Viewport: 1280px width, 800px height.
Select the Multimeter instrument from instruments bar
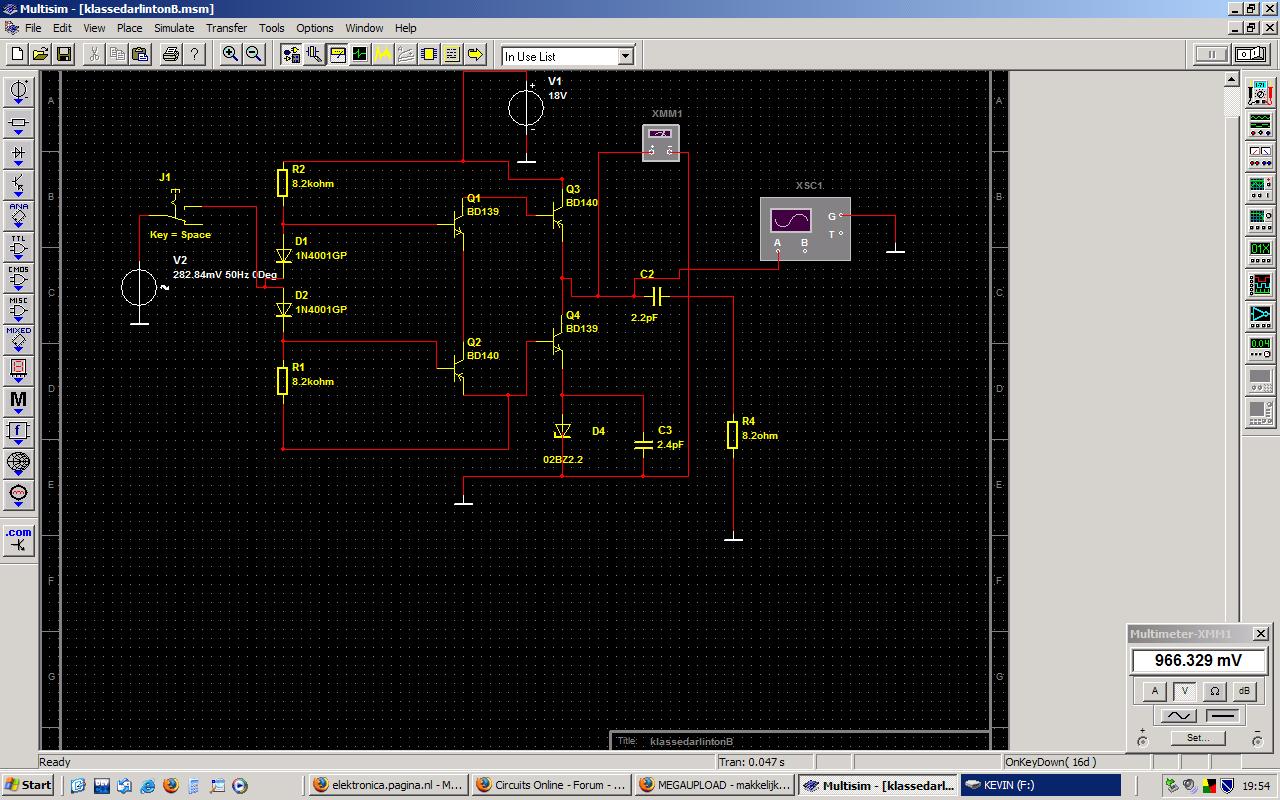(1260, 94)
